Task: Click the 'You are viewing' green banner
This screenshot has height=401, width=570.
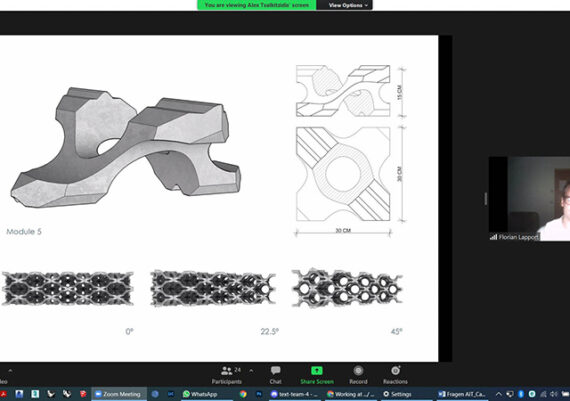Action: [257, 5]
